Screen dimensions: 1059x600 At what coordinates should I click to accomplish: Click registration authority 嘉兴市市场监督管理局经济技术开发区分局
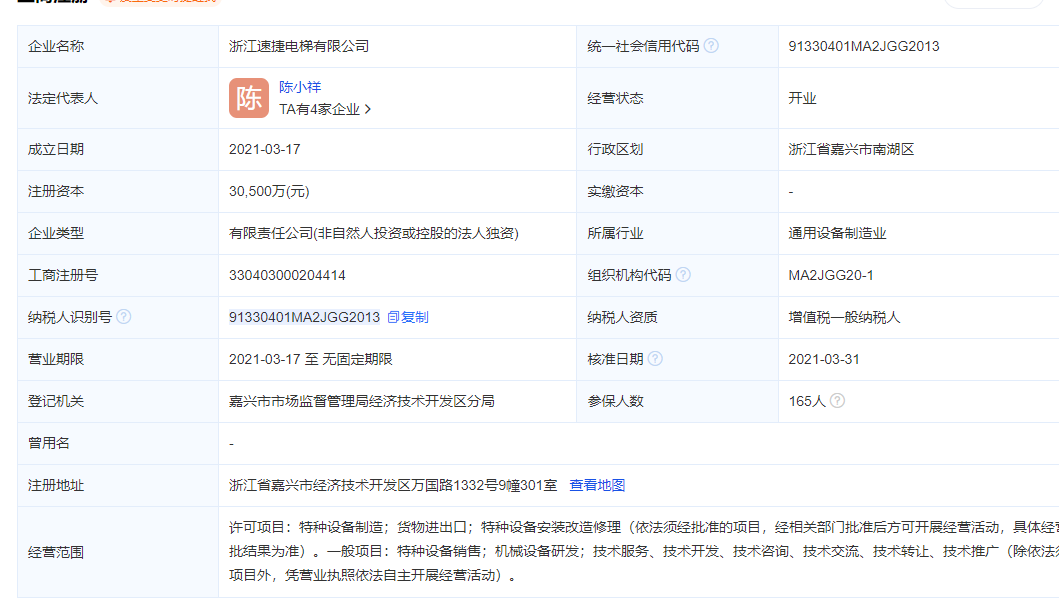[x=362, y=401]
